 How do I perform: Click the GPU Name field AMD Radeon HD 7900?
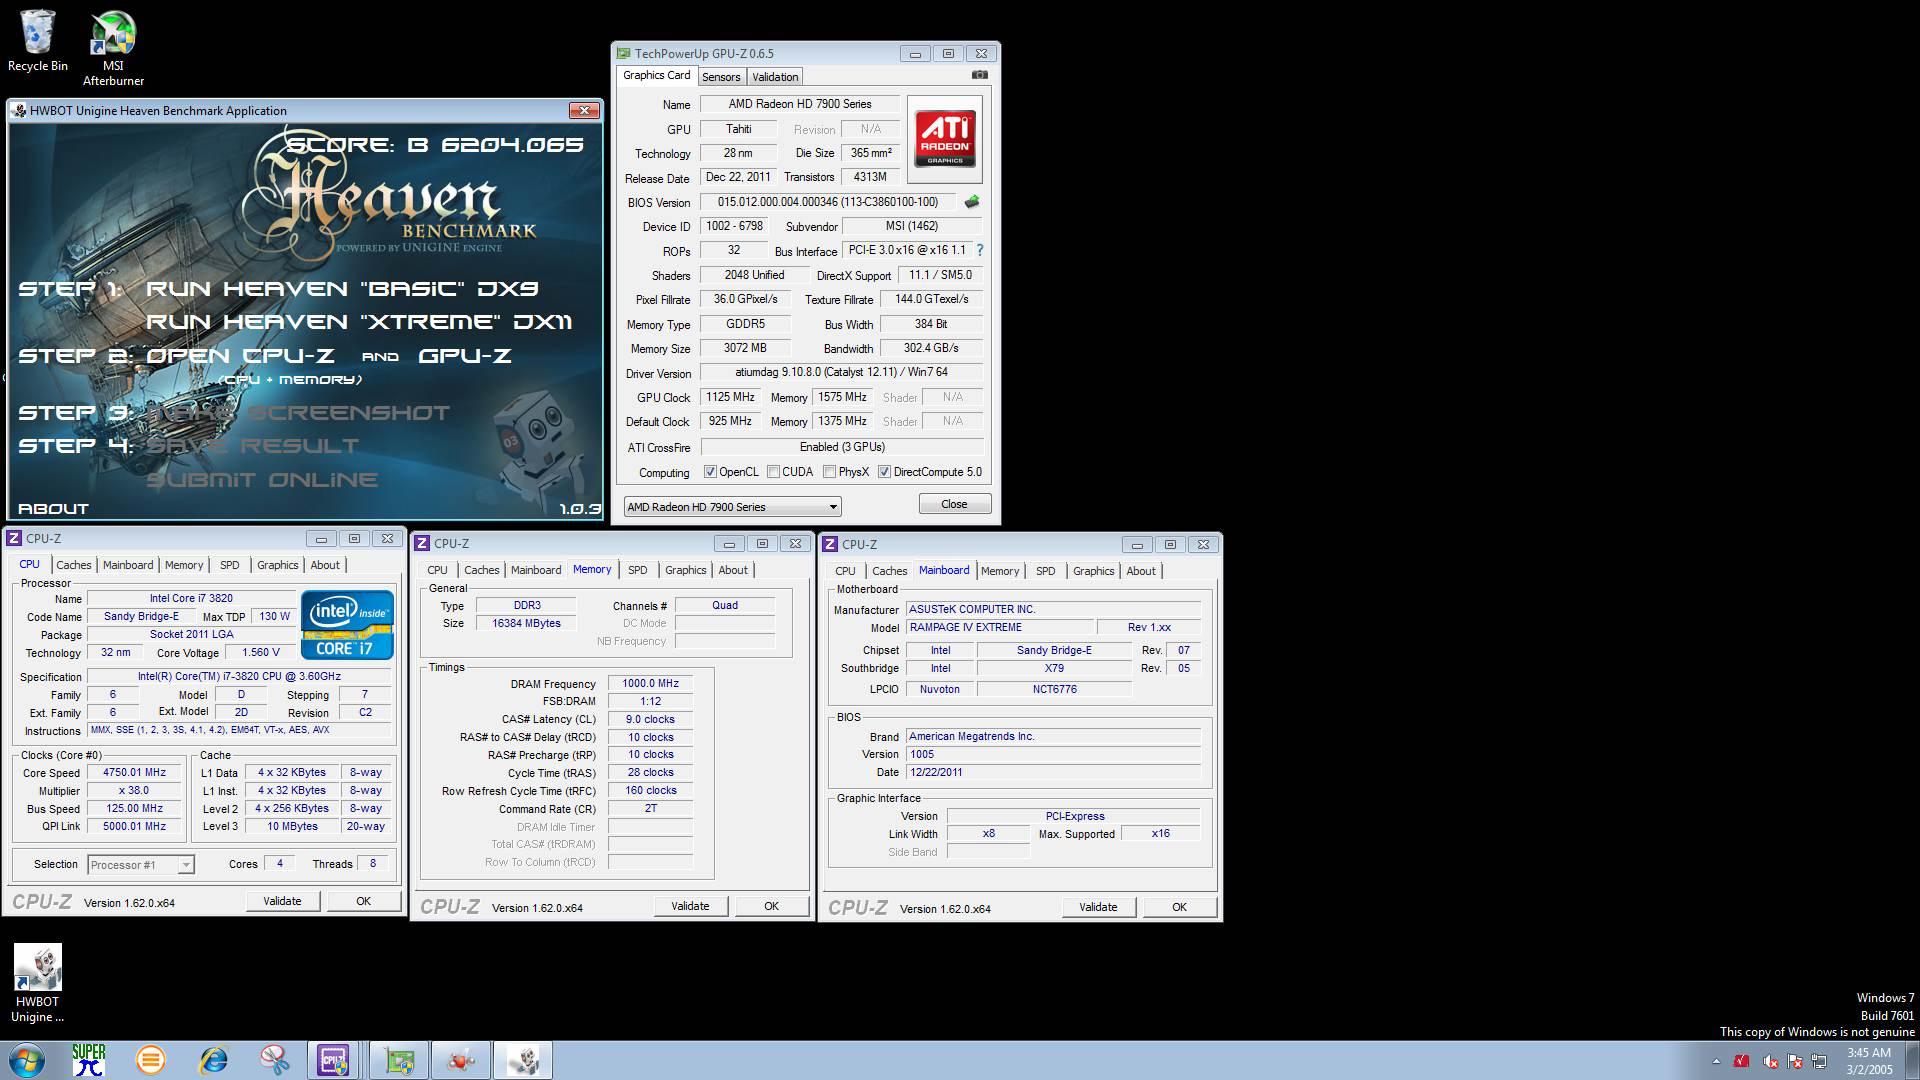pos(799,104)
